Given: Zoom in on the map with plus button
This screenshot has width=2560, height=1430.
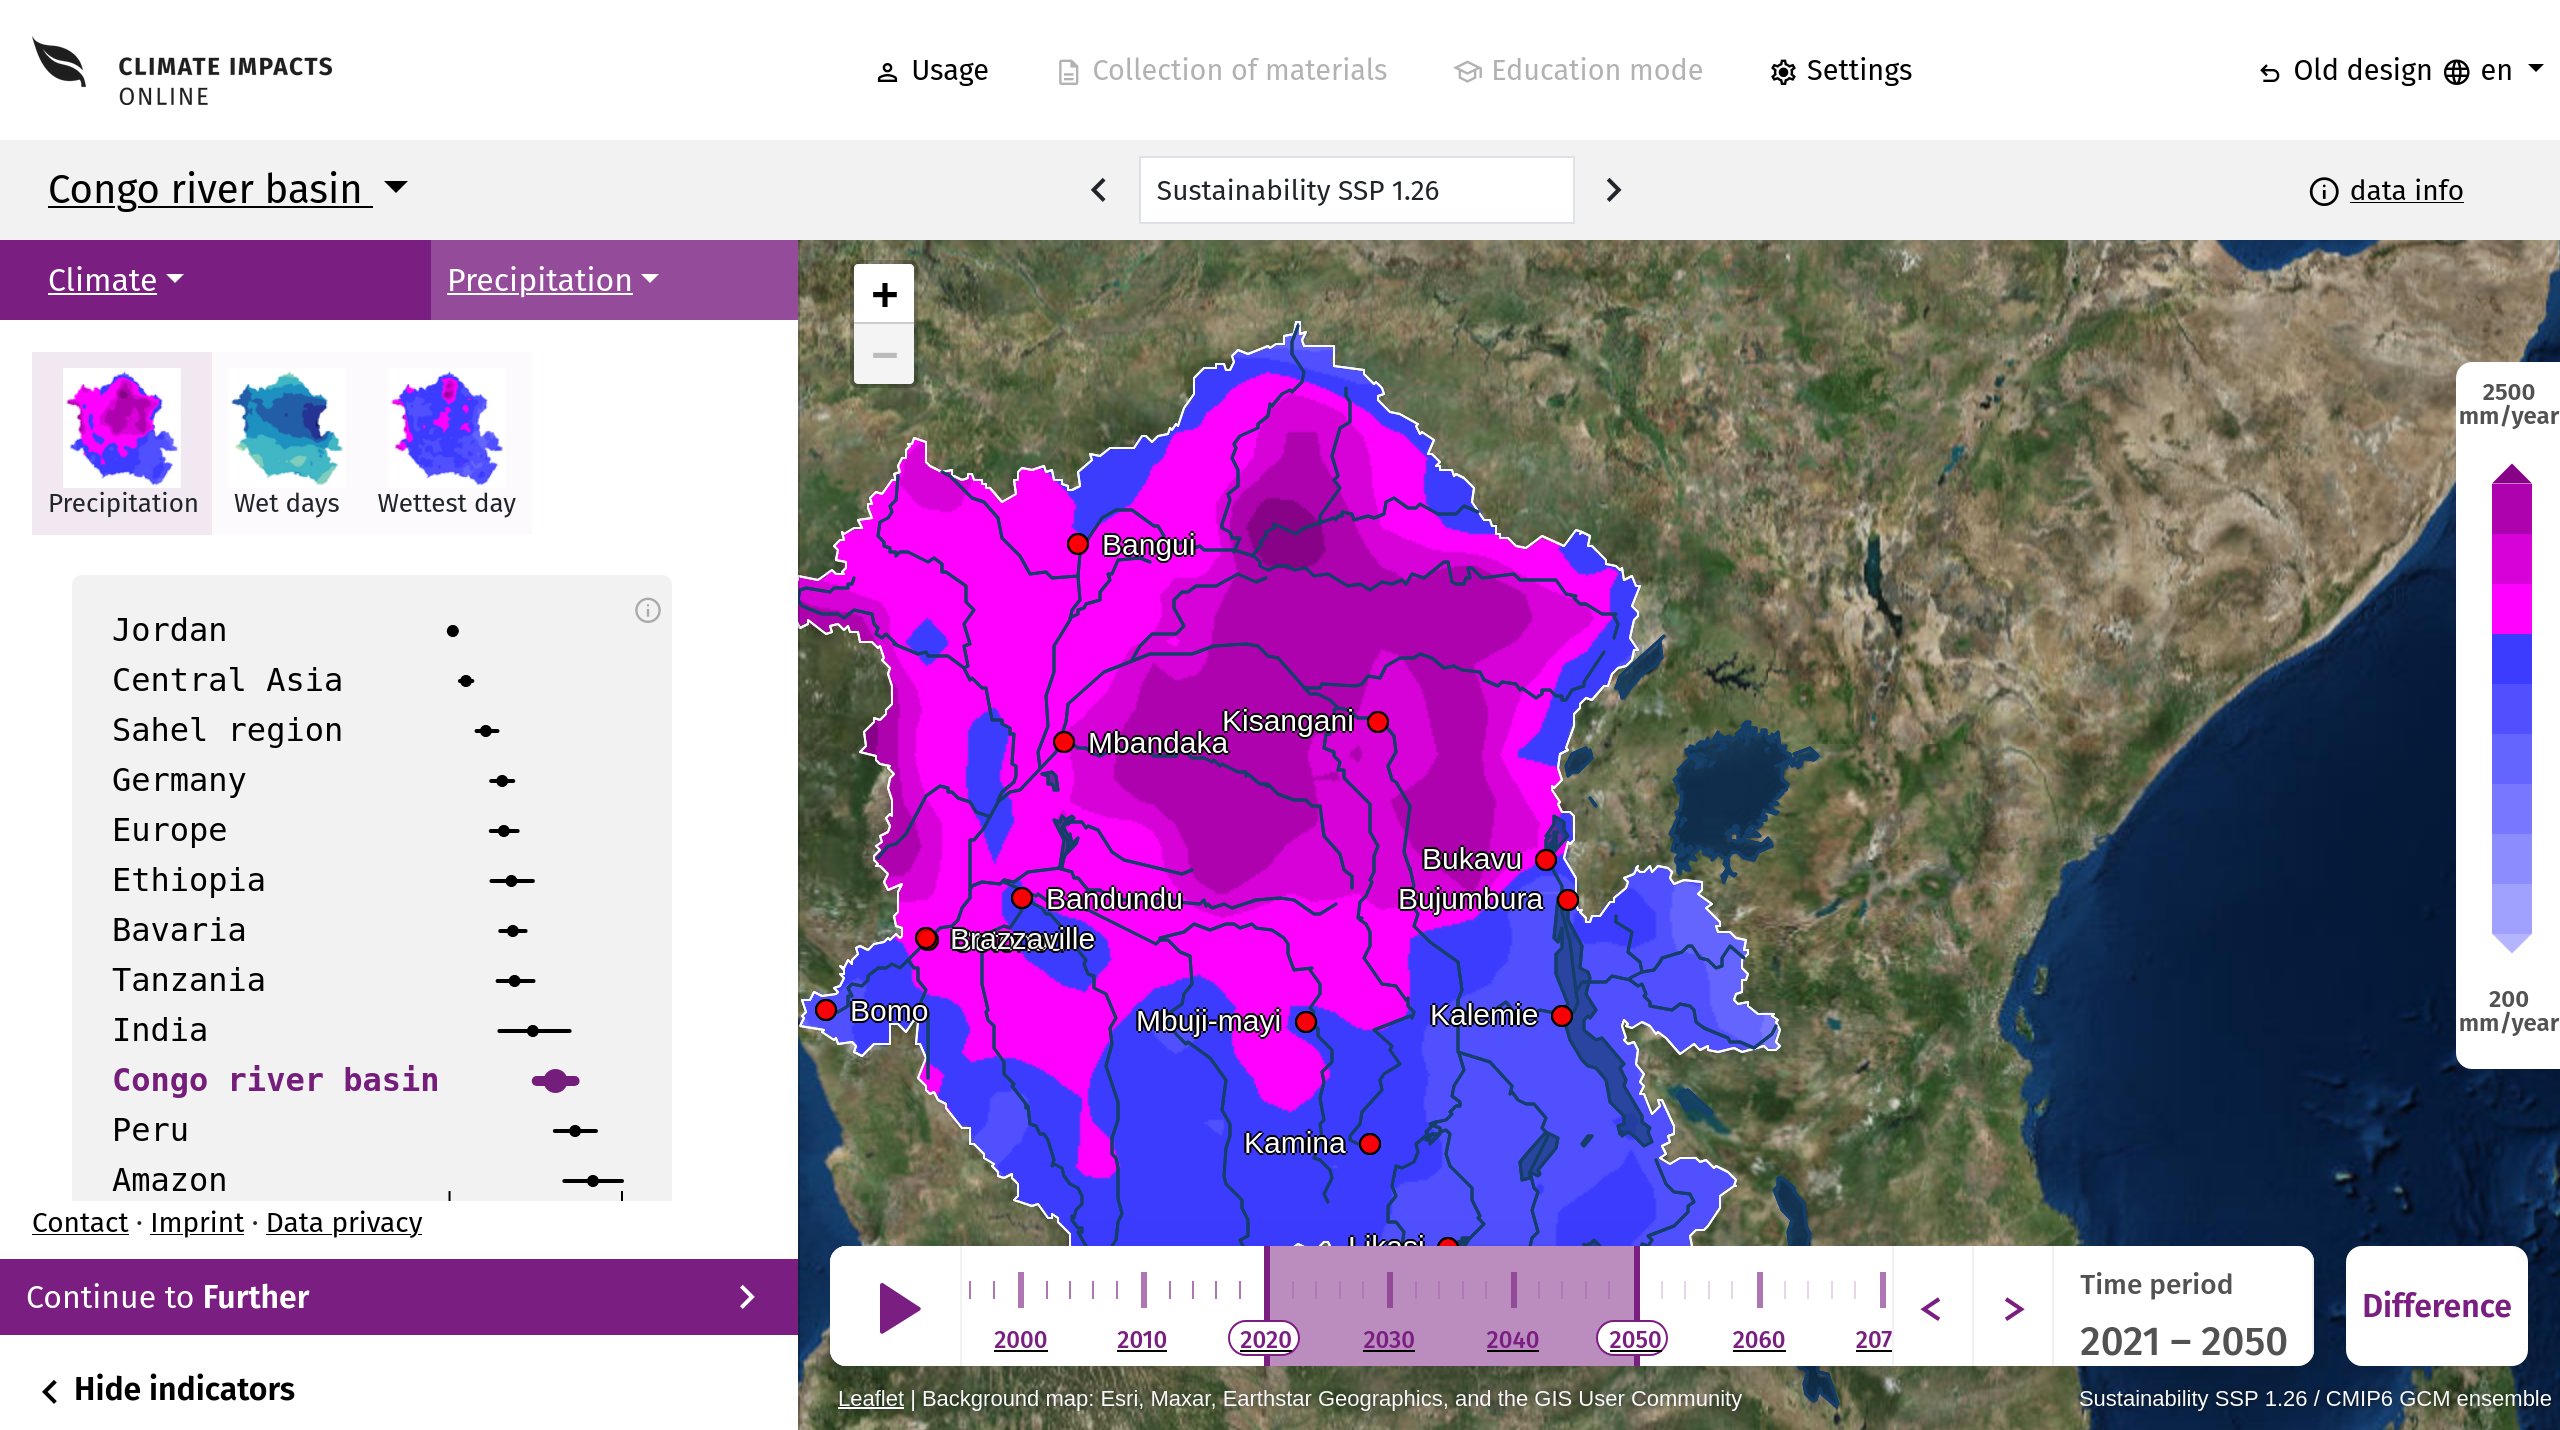Looking at the screenshot, I should coord(884,294).
